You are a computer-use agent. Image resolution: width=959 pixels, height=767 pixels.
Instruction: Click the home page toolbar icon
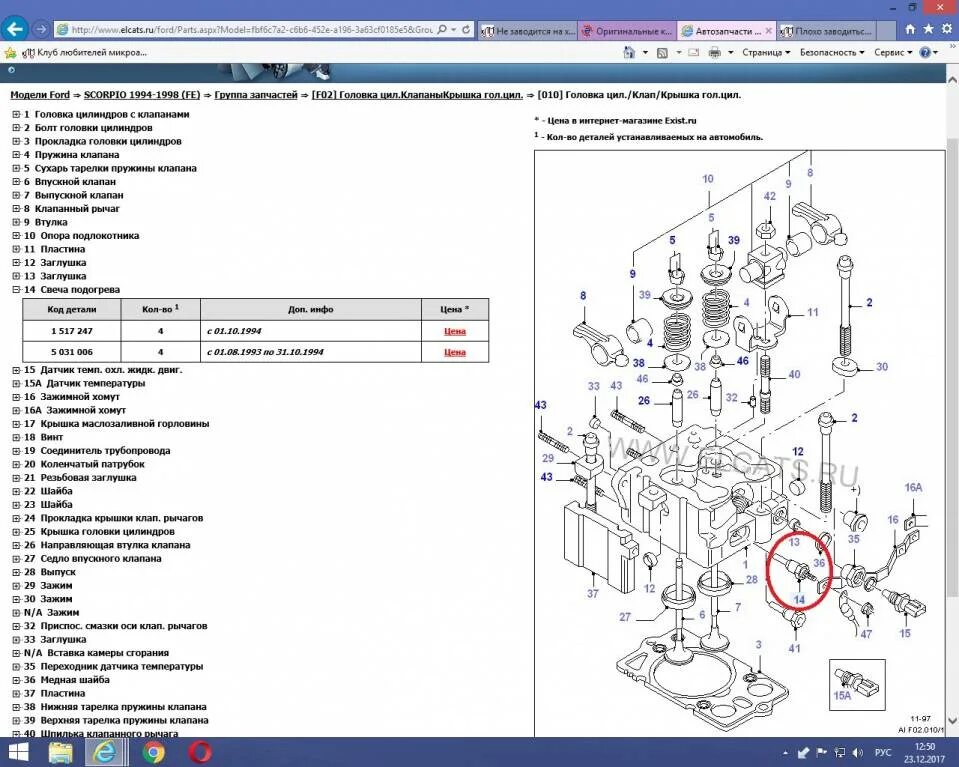629,53
